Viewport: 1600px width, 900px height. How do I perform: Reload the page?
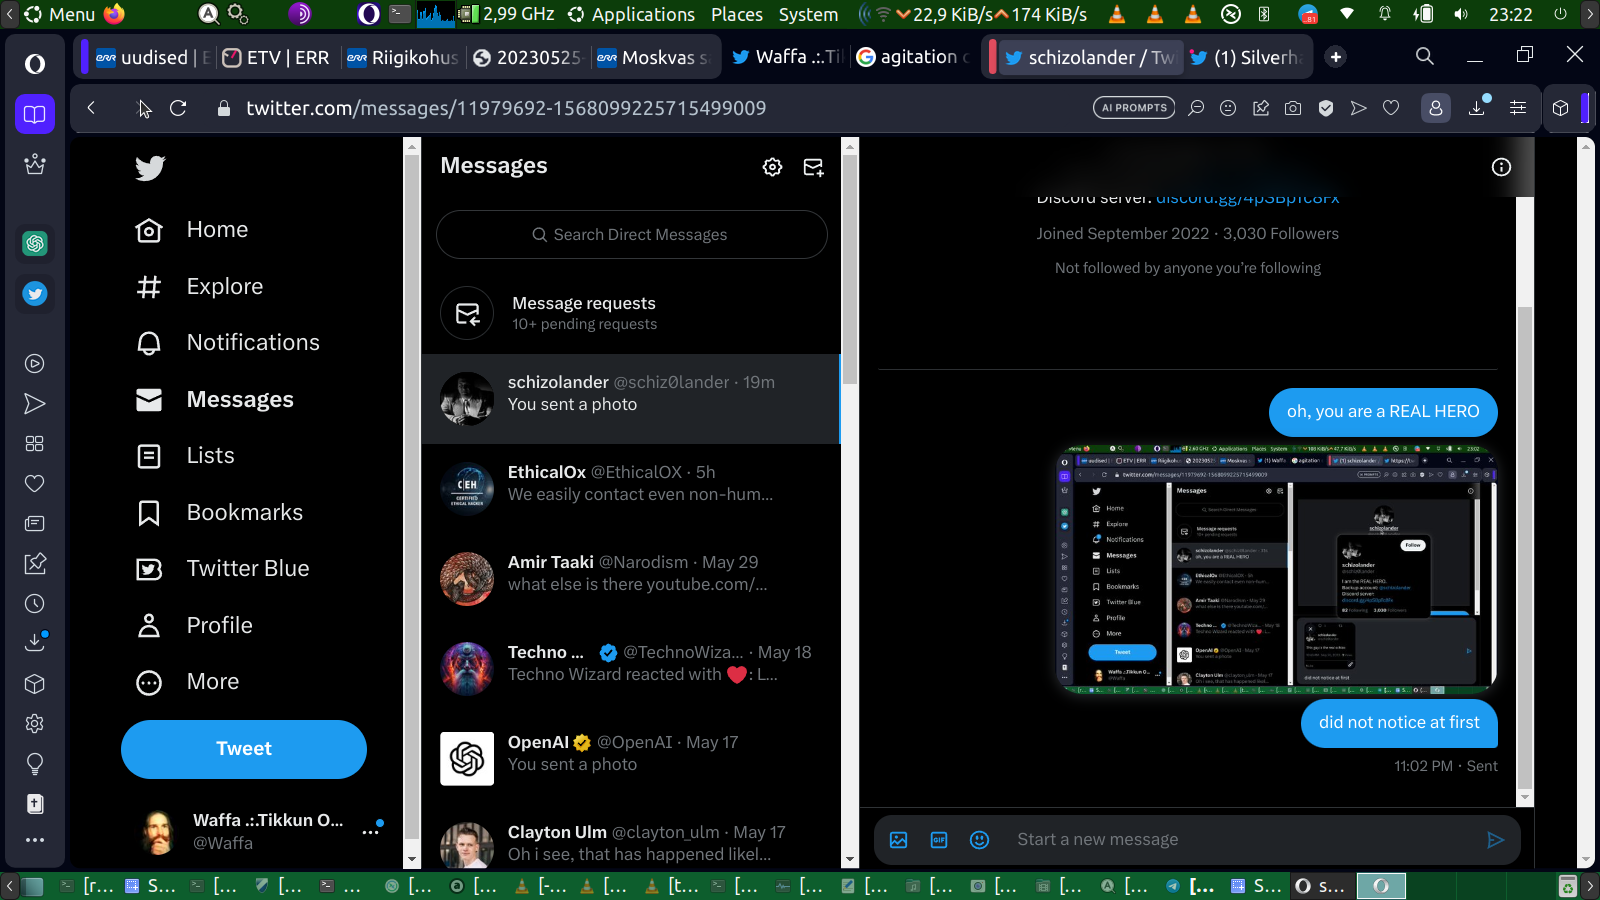click(178, 108)
